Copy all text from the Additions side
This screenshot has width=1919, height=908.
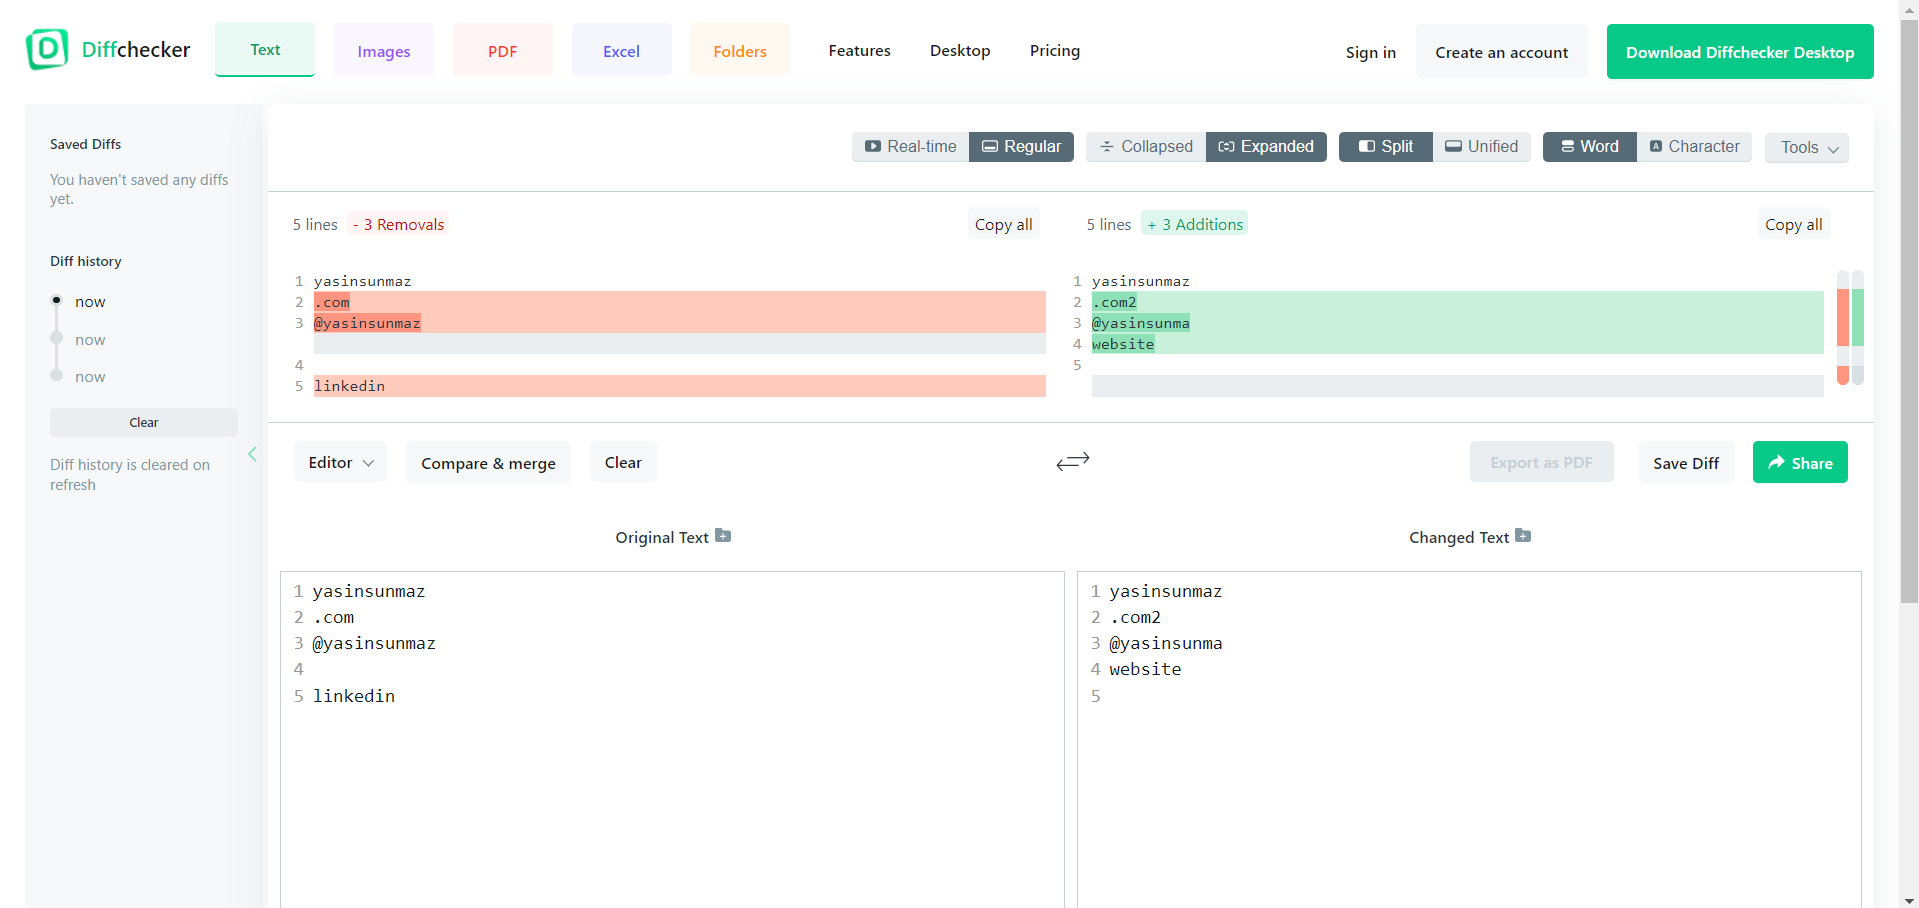pyautogui.click(x=1794, y=224)
